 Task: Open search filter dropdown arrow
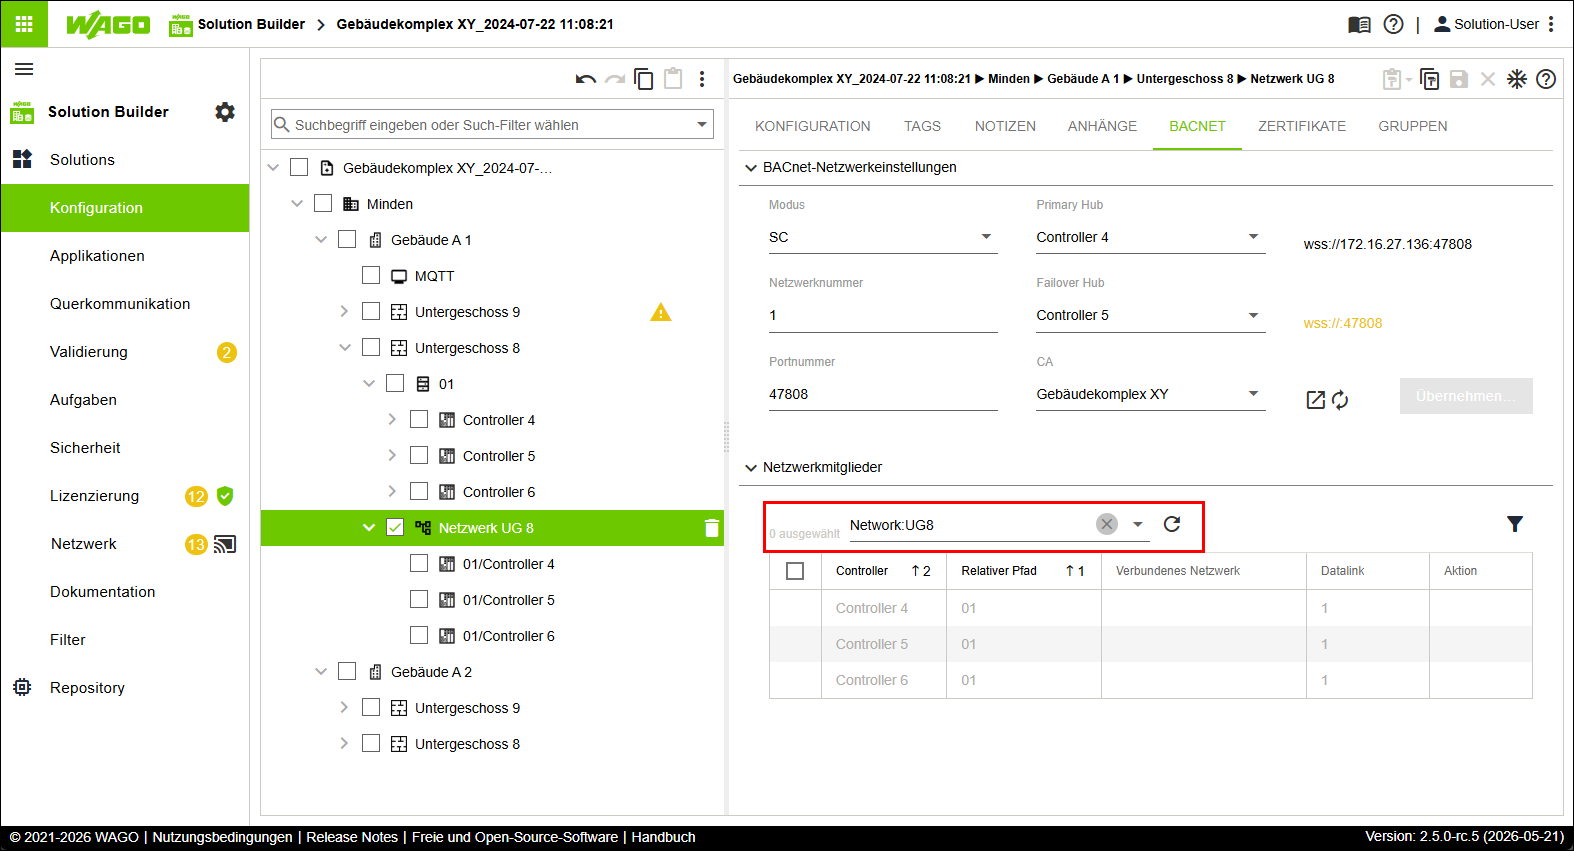(x=702, y=125)
